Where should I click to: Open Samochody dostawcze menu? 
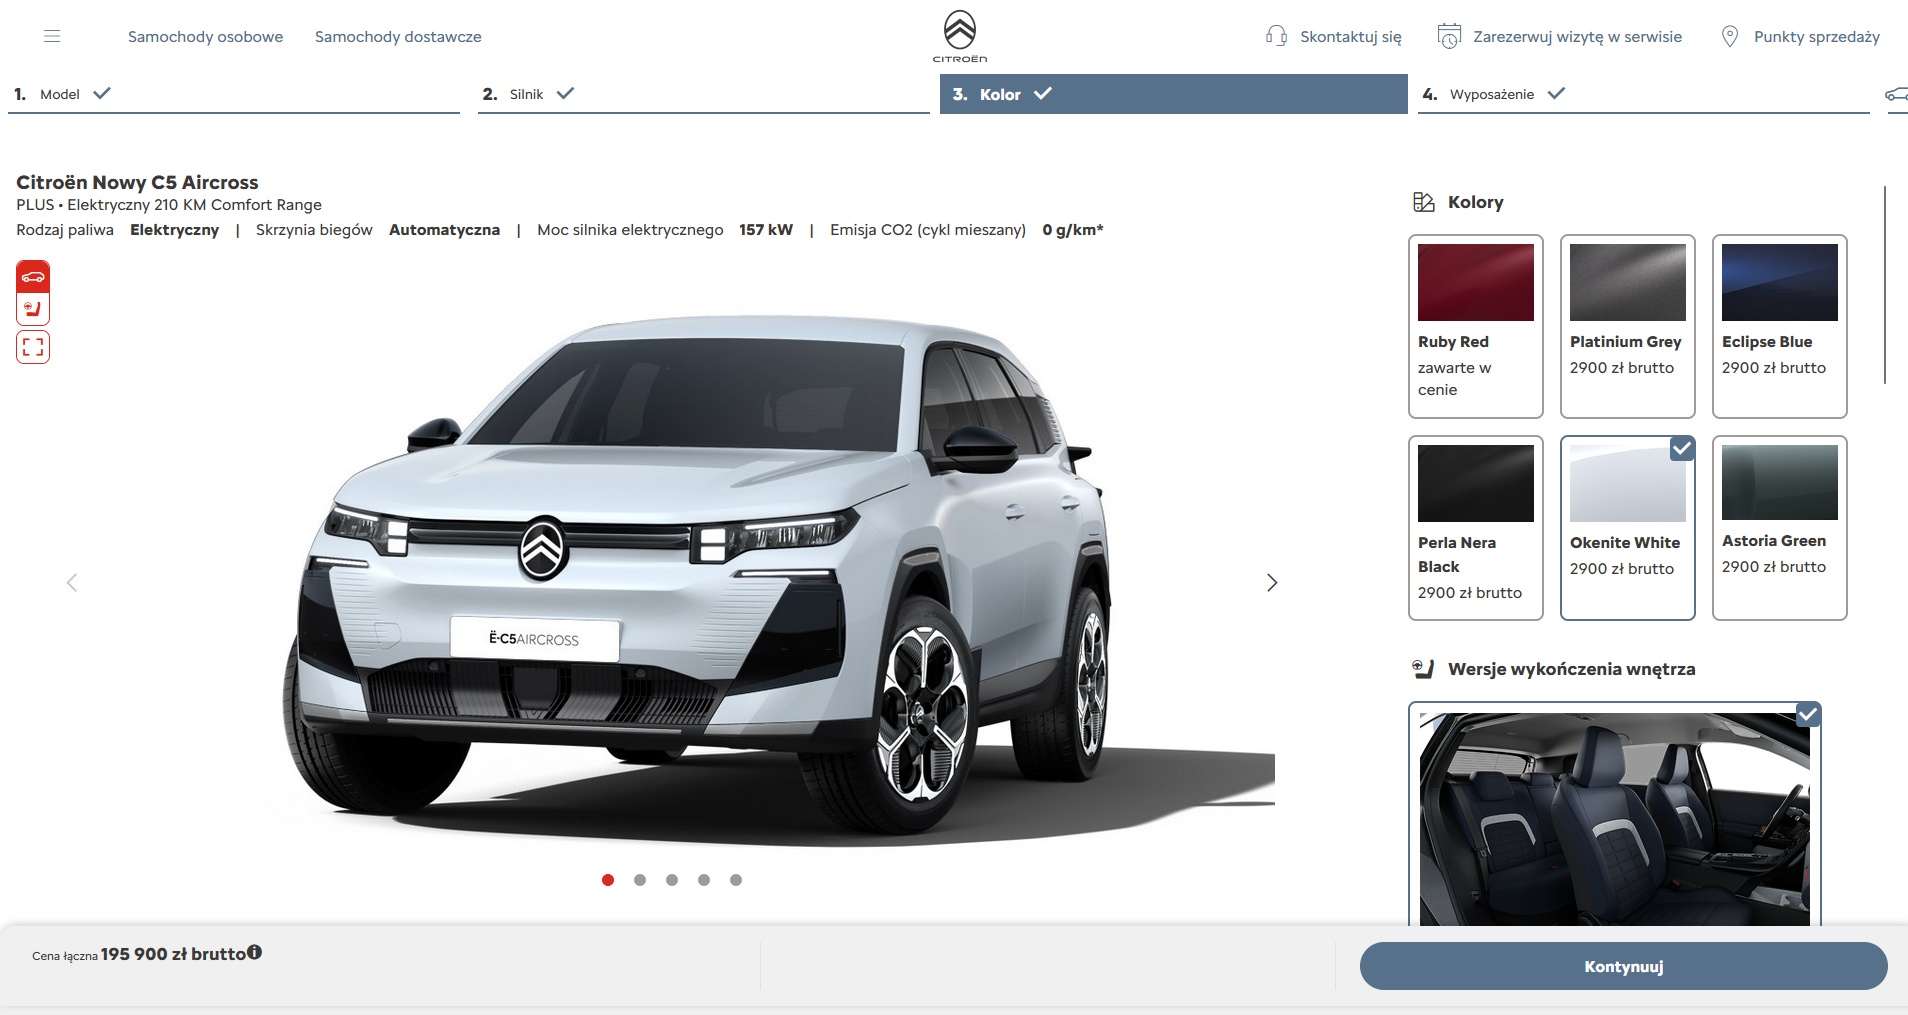pyautogui.click(x=398, y=37)
